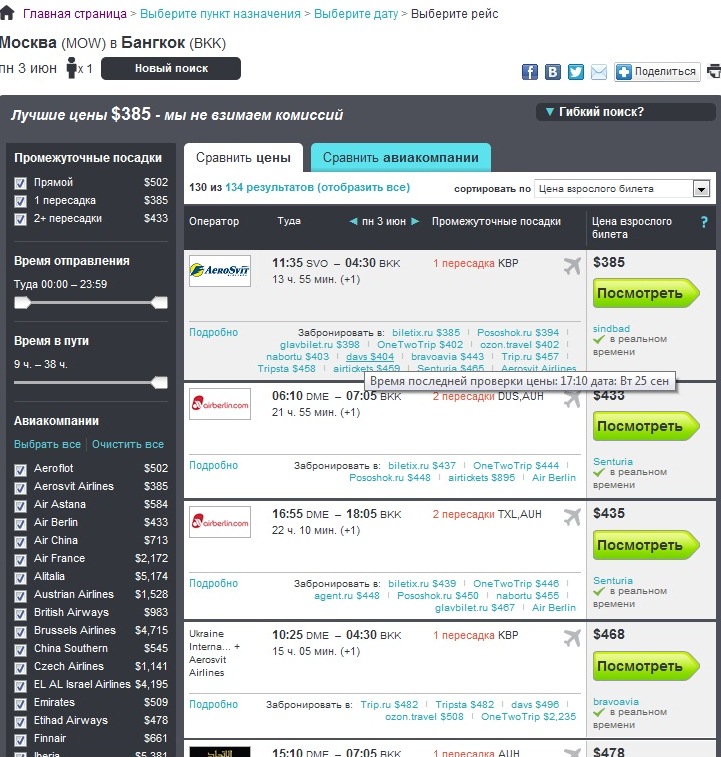Toggle Etihad Airways checkbox
Viewport: 721px width, 757px height.
(x=20, y=721)
